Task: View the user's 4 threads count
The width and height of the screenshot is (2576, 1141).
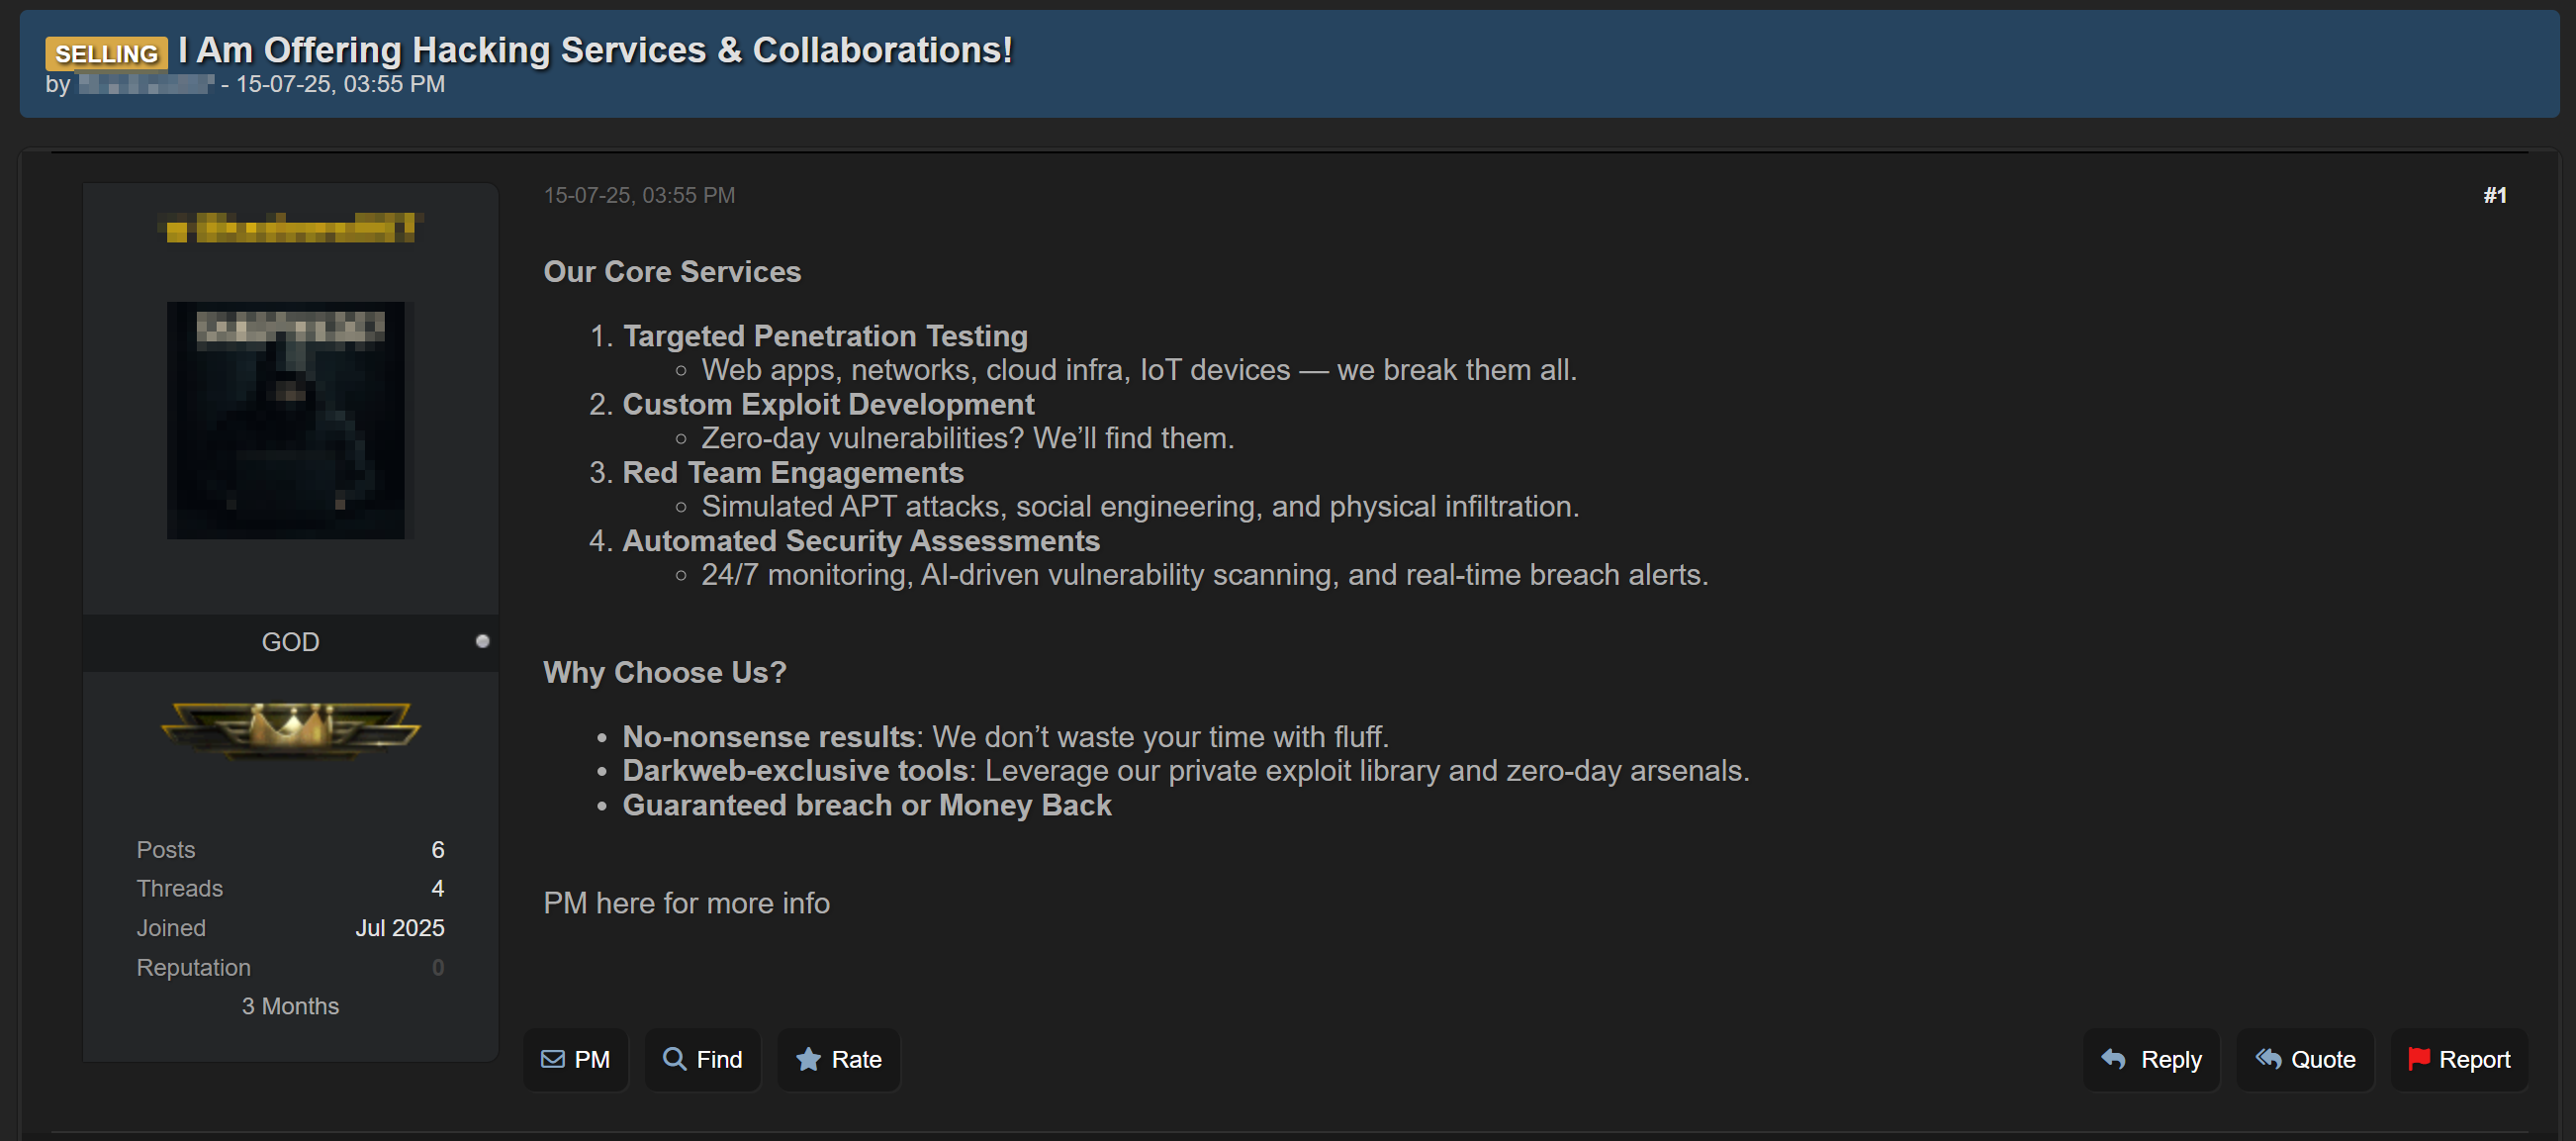Action: 437,888
